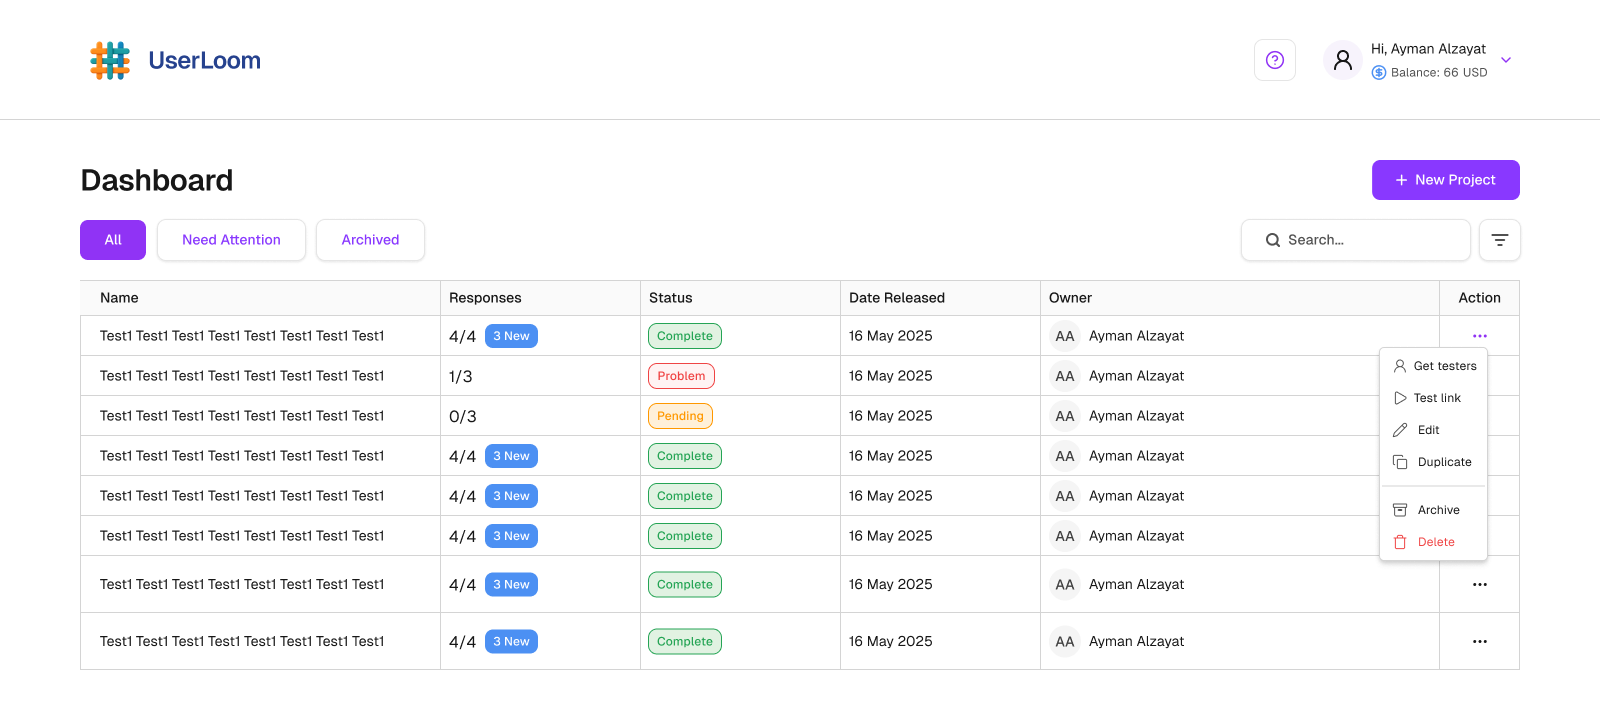Click the Complete status badge in first row
The image size is (1600, 710).
pos(685,336)
